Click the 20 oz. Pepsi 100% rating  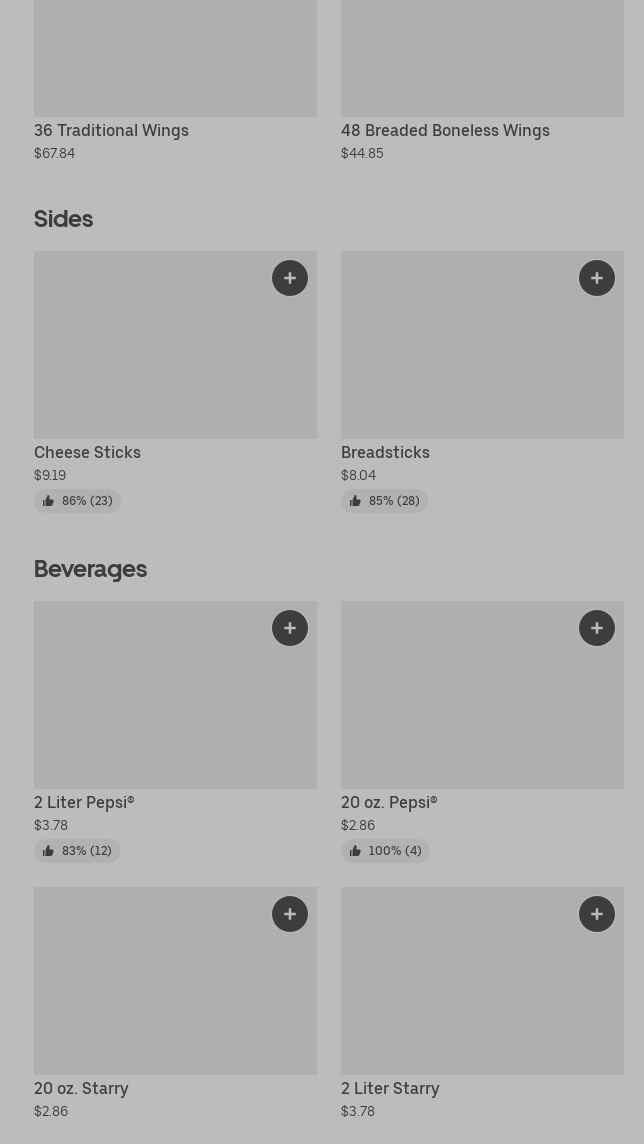point(385,851)
